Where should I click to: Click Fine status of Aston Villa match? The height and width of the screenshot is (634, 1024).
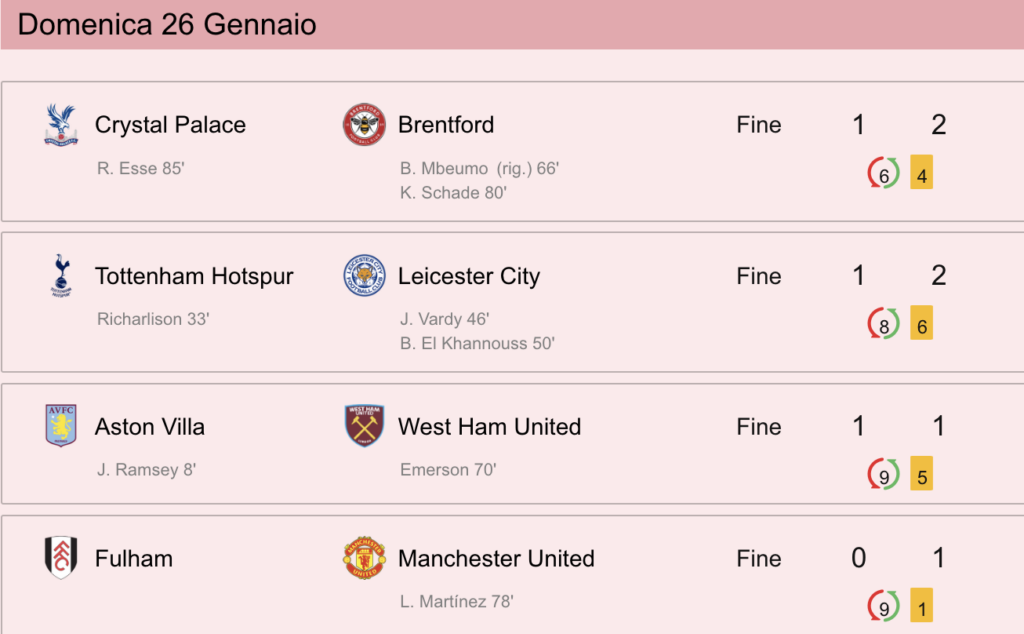click(759, 426)
